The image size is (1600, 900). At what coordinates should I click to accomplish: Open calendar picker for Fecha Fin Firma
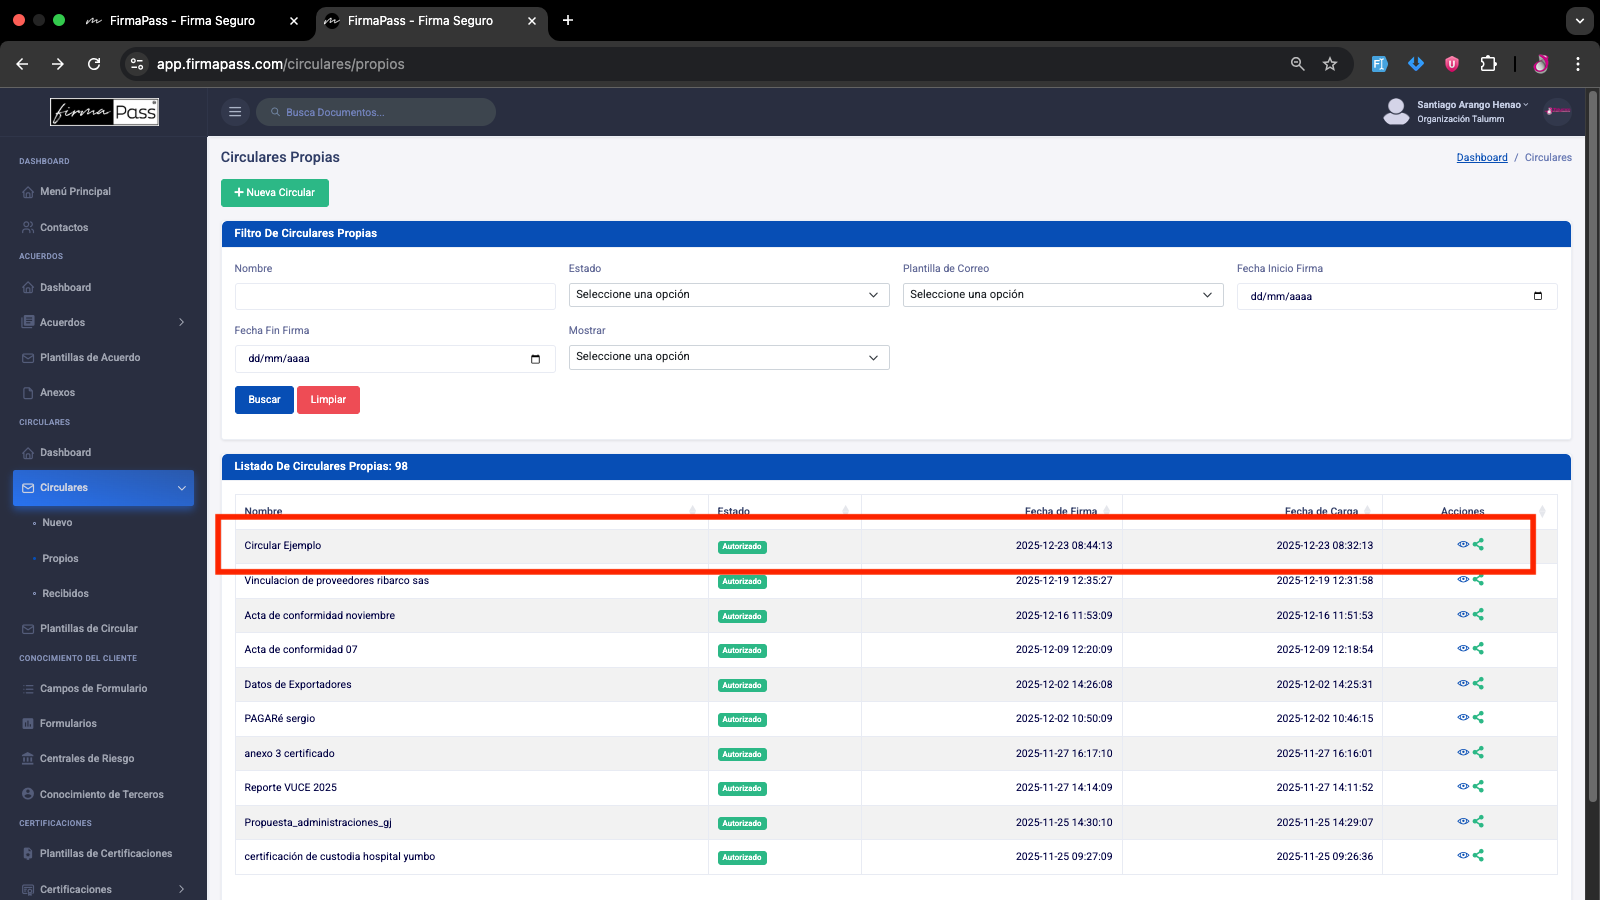point(535,359)
